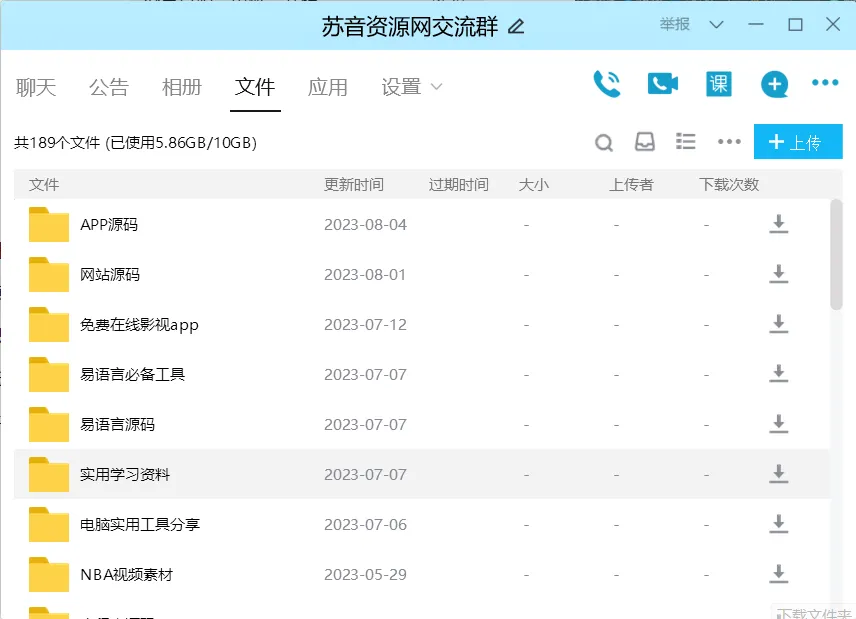Download the APP源码 folder
This screenshot has height=619, width=856.
point(778,224)
